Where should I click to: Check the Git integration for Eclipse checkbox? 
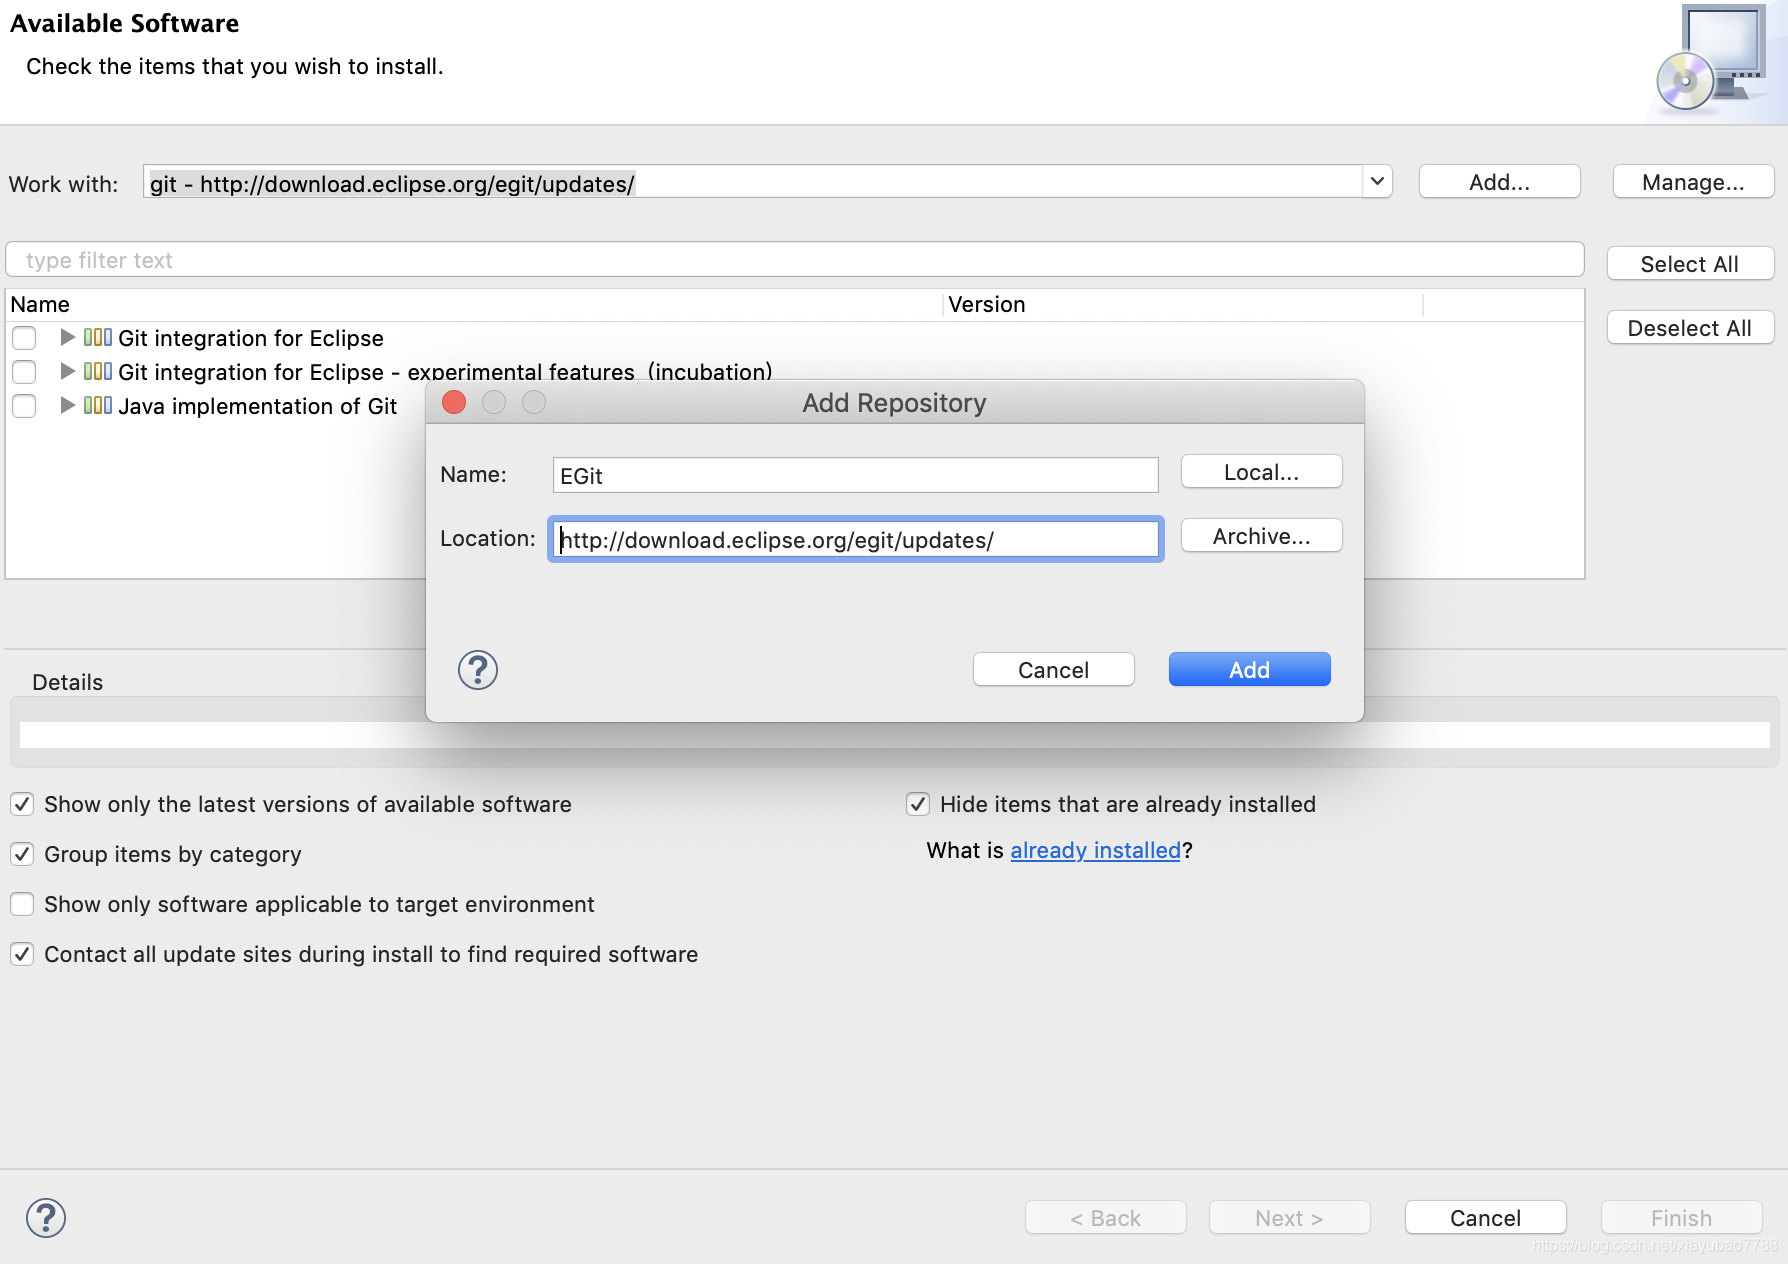click(x=24, y=338)
